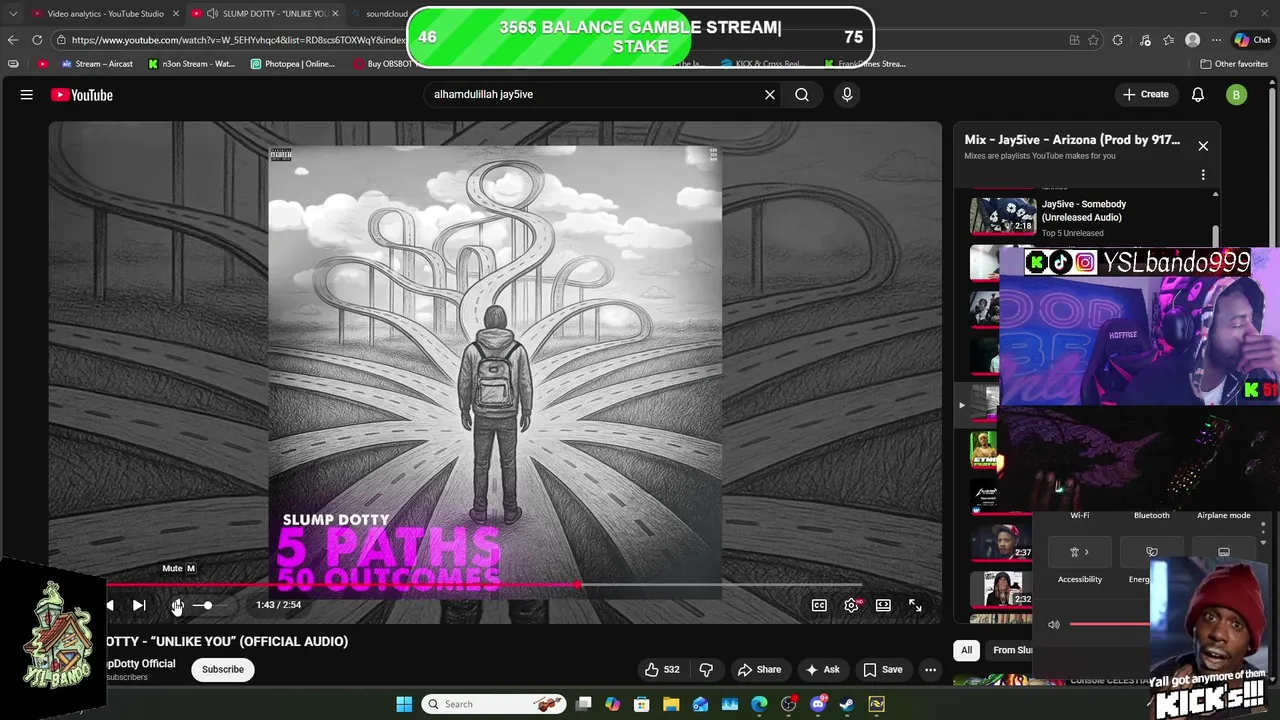Select the All chip filter
Viewport: 1280px width, 720px height.
[966, 650]
